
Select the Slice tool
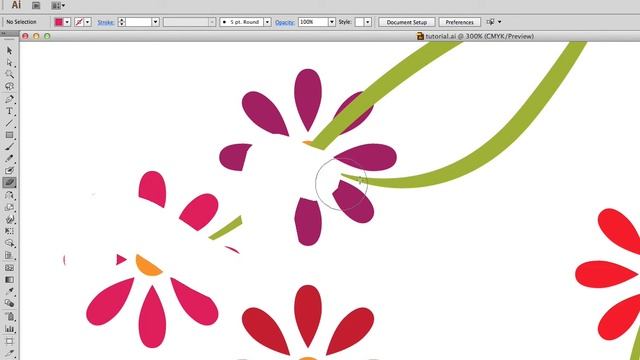(x=9, y=353)
